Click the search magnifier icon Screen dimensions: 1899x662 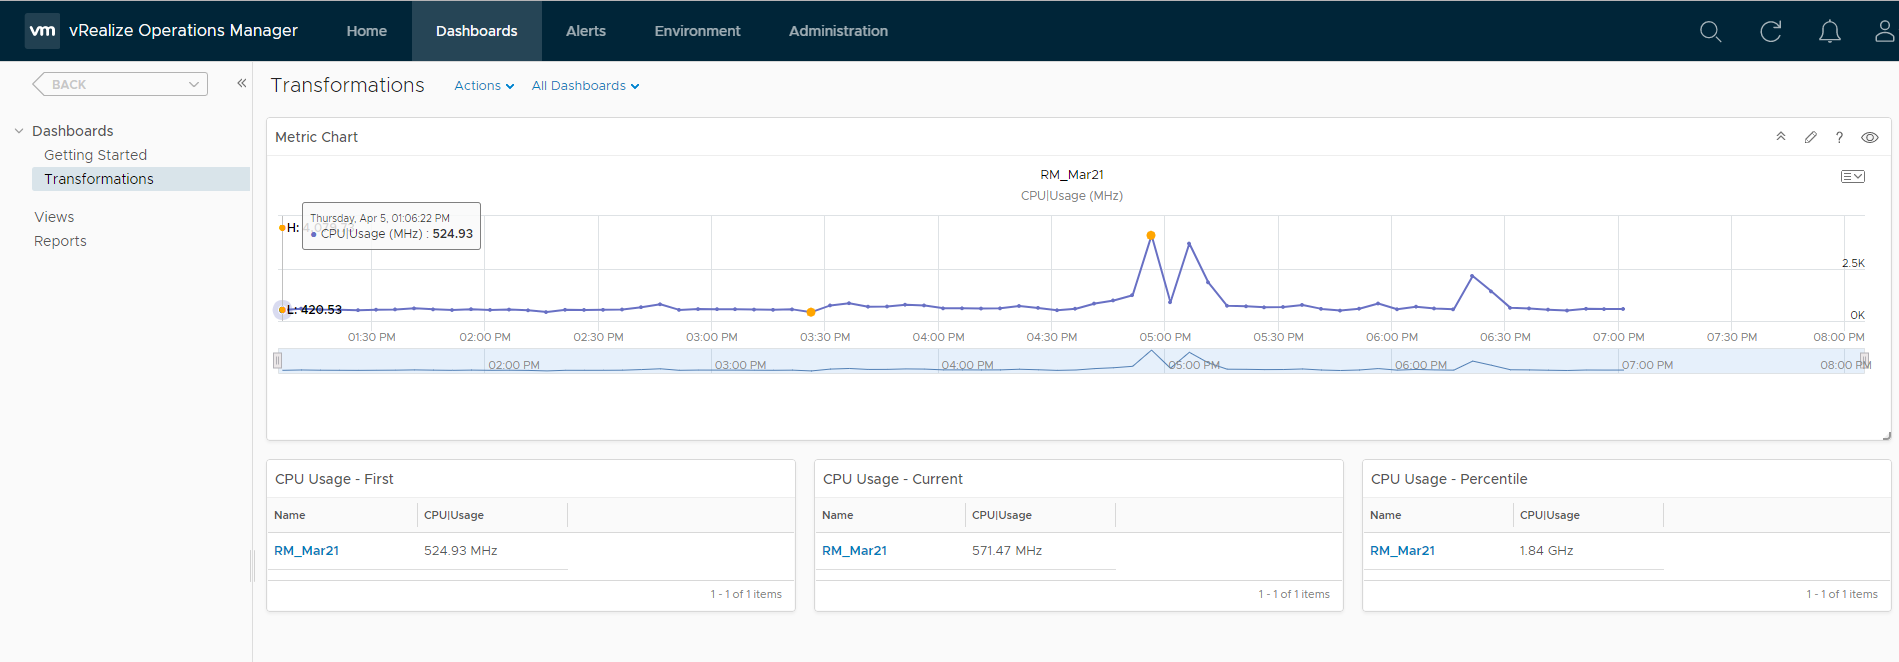click(1710, 32)
